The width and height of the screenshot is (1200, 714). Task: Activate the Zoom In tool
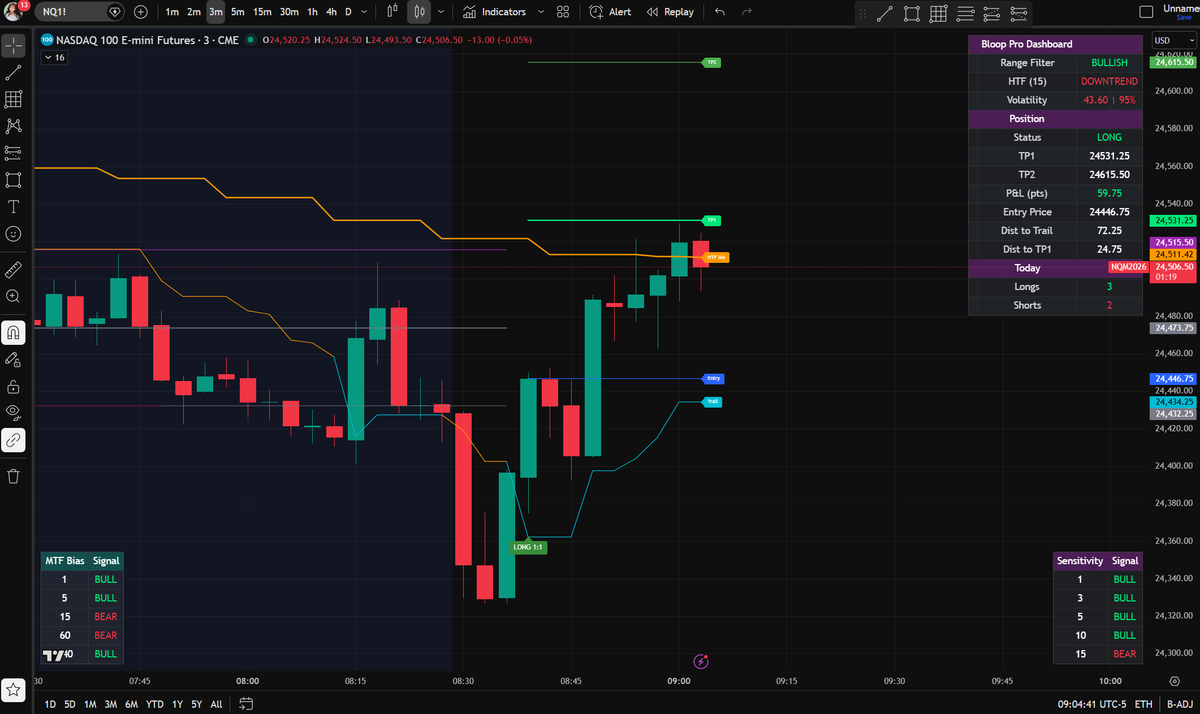pyautogui.click(x=13, y=296)
